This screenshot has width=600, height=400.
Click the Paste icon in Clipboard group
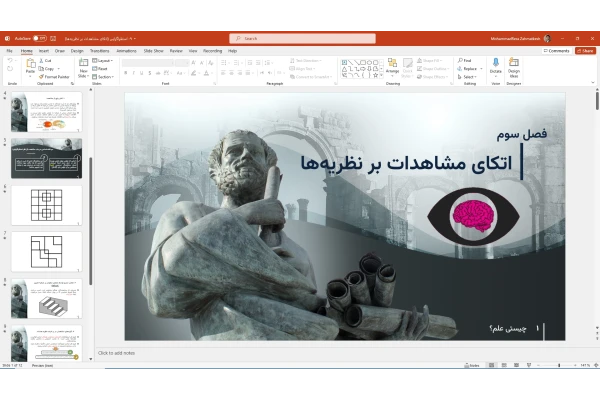tap(30, 65)
